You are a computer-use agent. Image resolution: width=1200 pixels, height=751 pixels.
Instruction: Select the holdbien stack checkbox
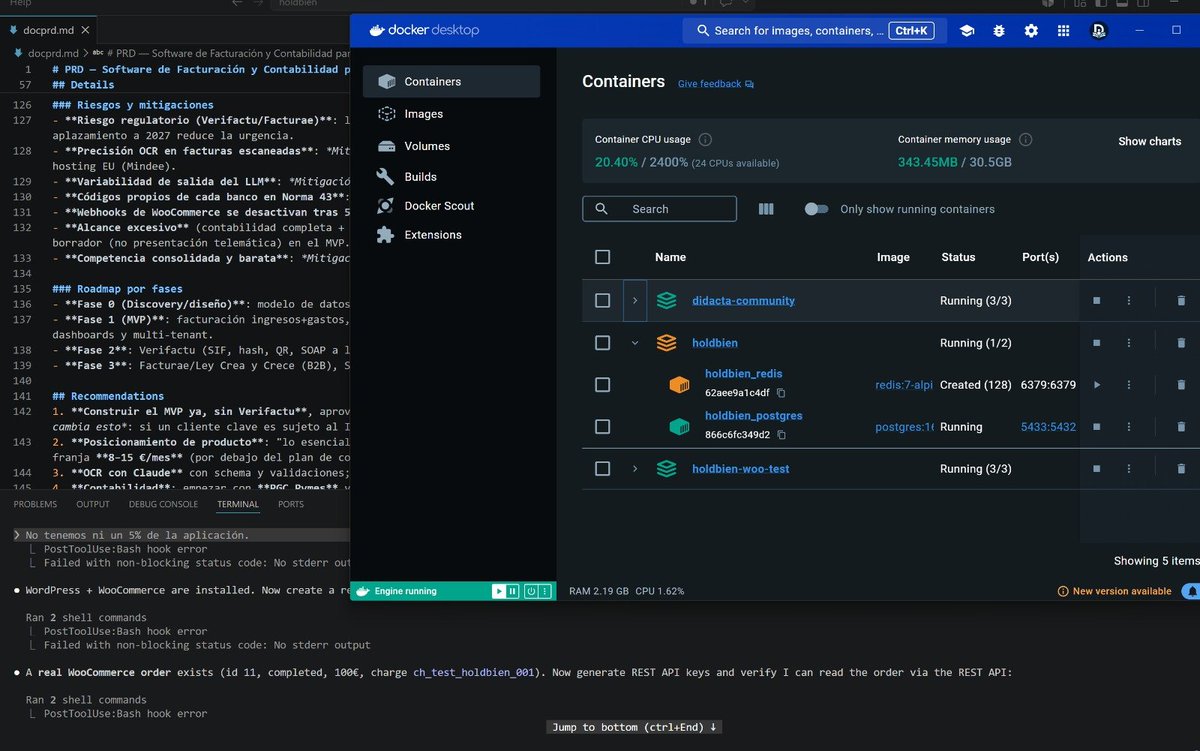click(602, 343)
